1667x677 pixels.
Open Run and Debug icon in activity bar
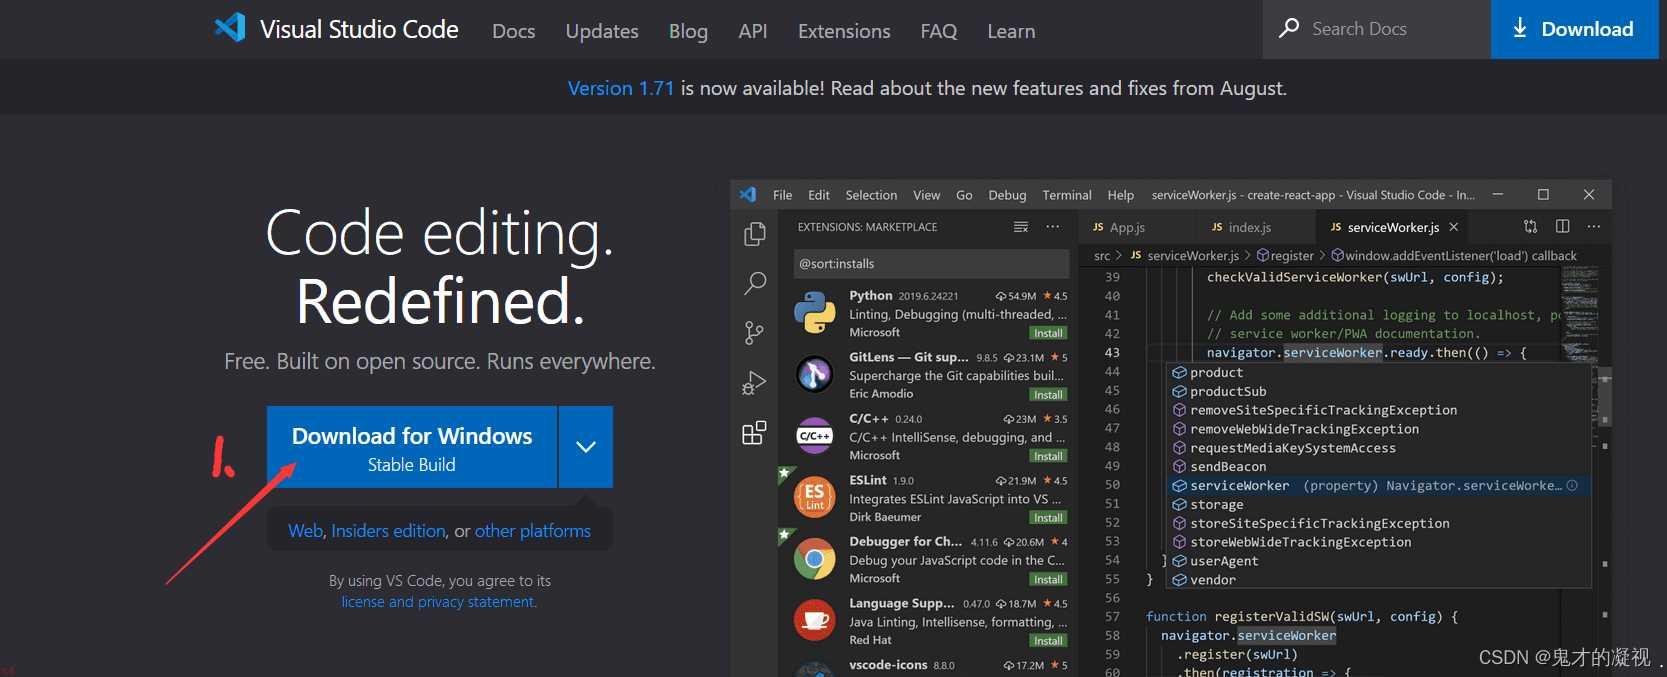coord(754,383)
